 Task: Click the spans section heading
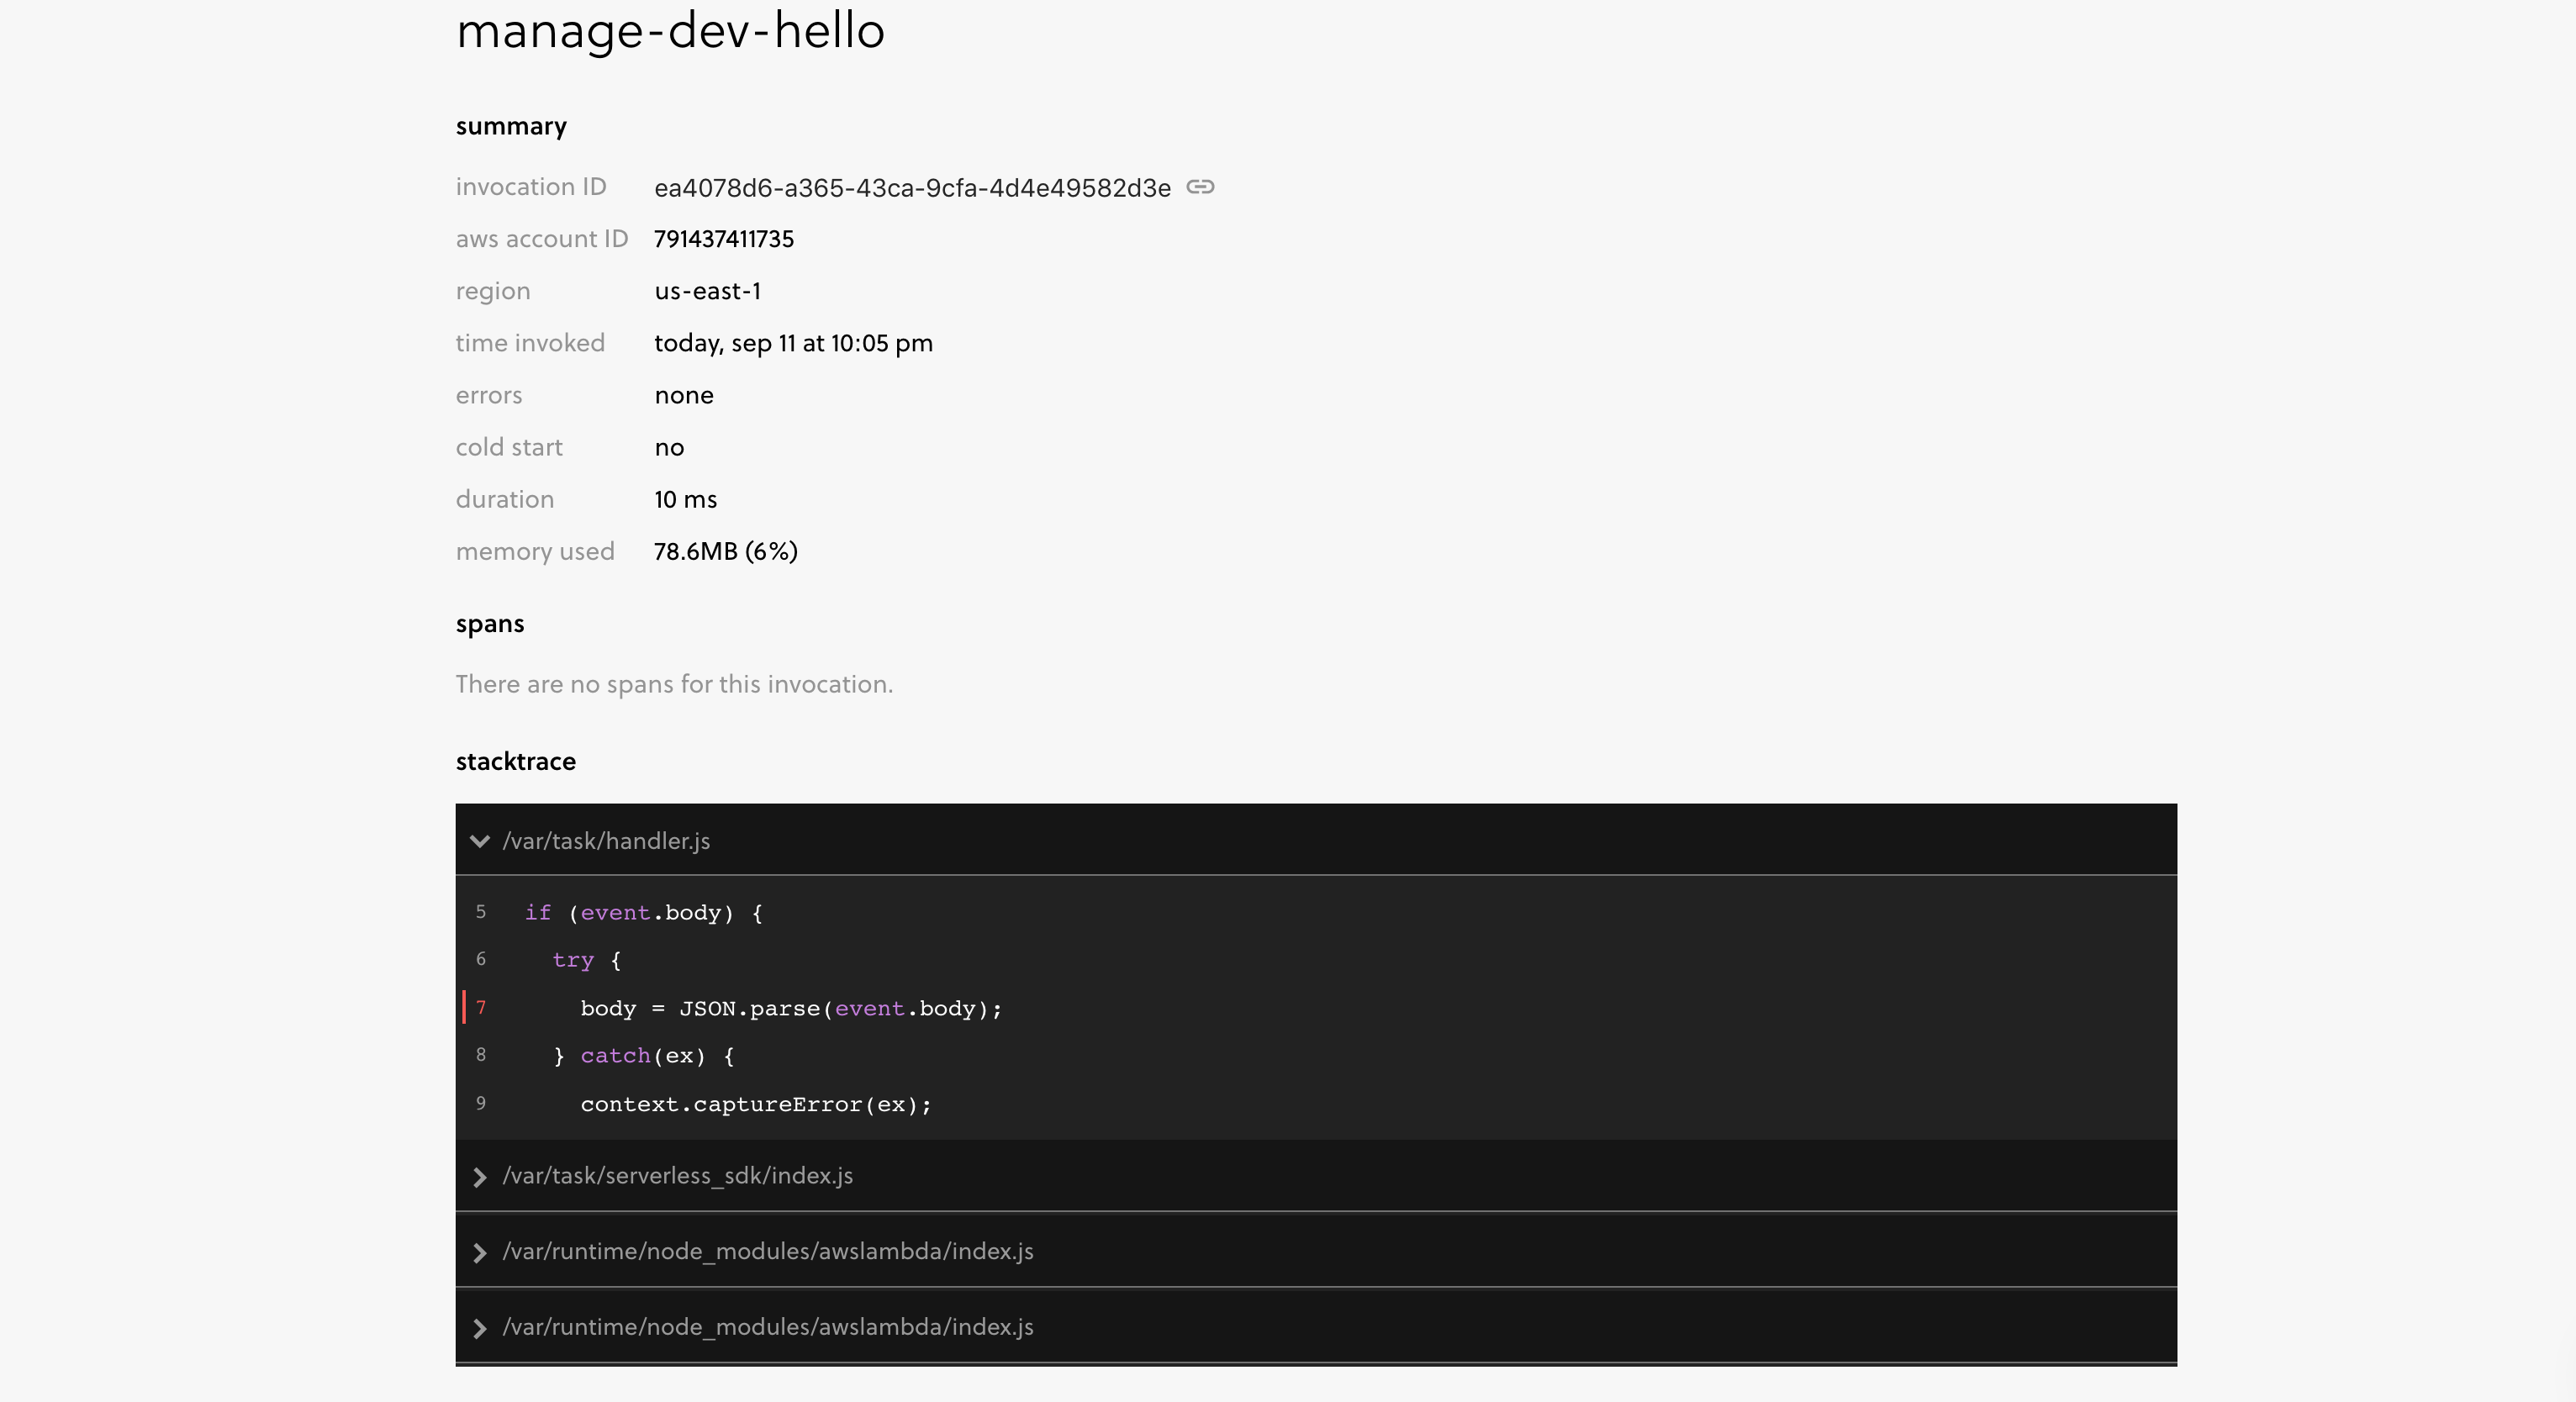tap(490, 623)
